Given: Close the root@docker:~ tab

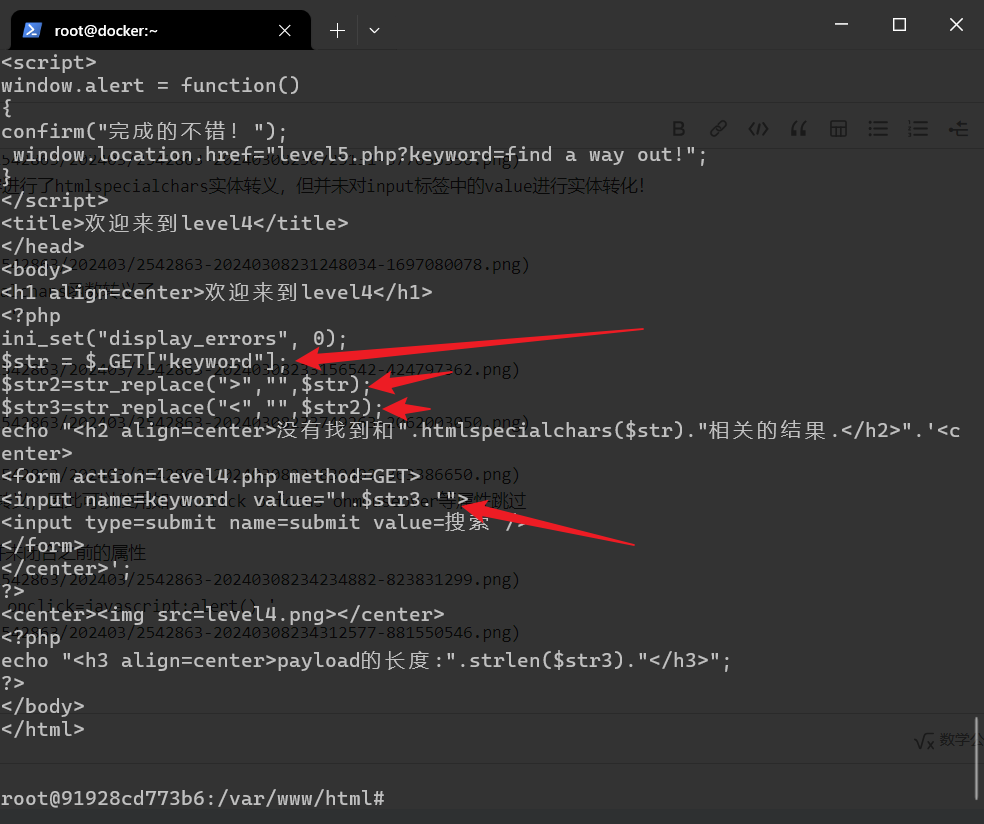Looking at the screenshot, I should (x=284, y=30).
